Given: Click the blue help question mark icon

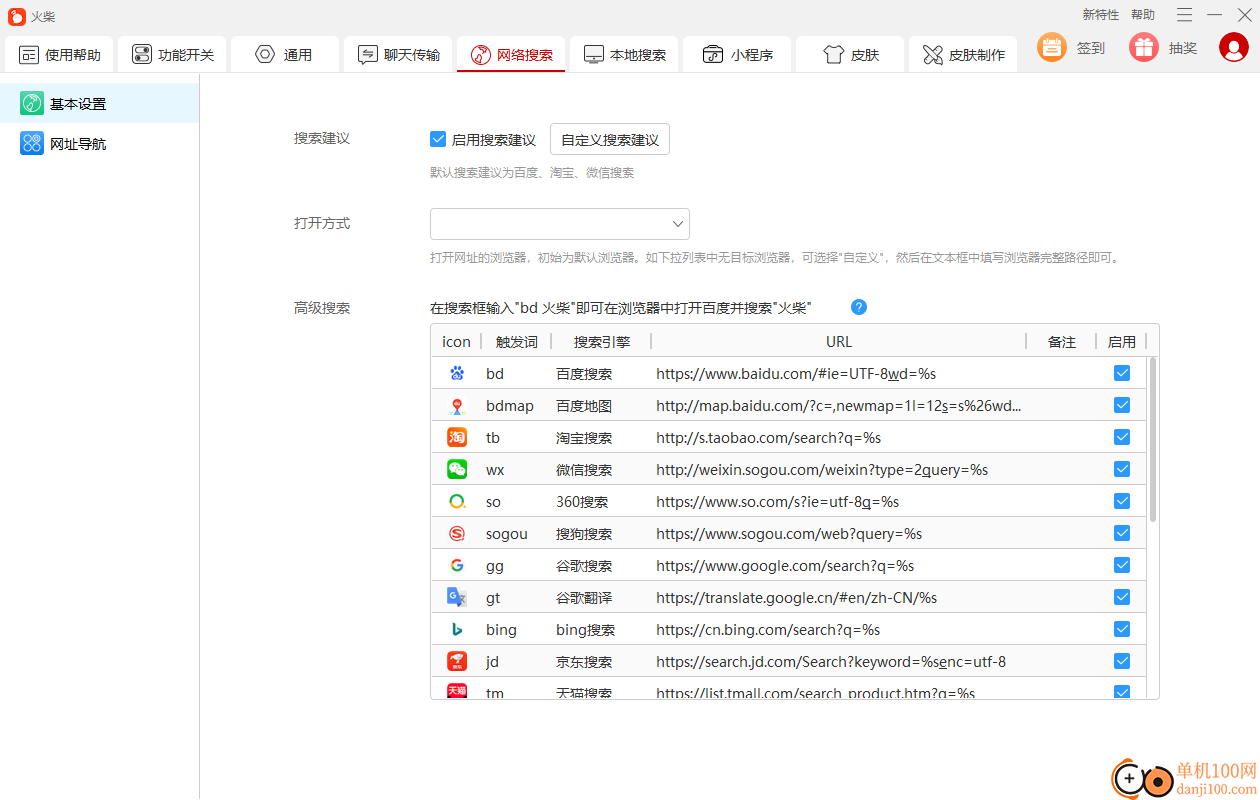Looking at the screenshot, I should pos(858,307).
